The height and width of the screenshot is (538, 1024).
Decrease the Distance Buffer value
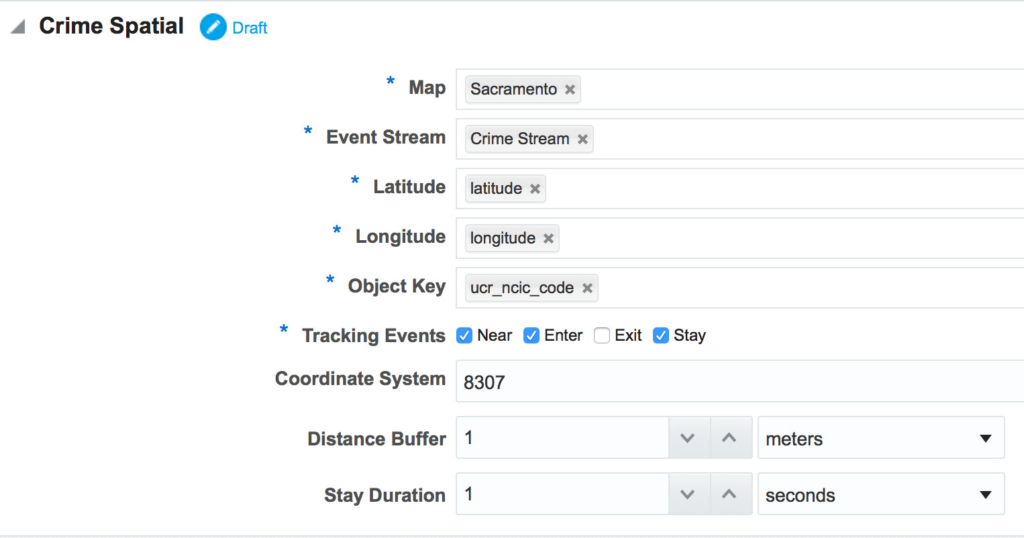tap(688, 438)
